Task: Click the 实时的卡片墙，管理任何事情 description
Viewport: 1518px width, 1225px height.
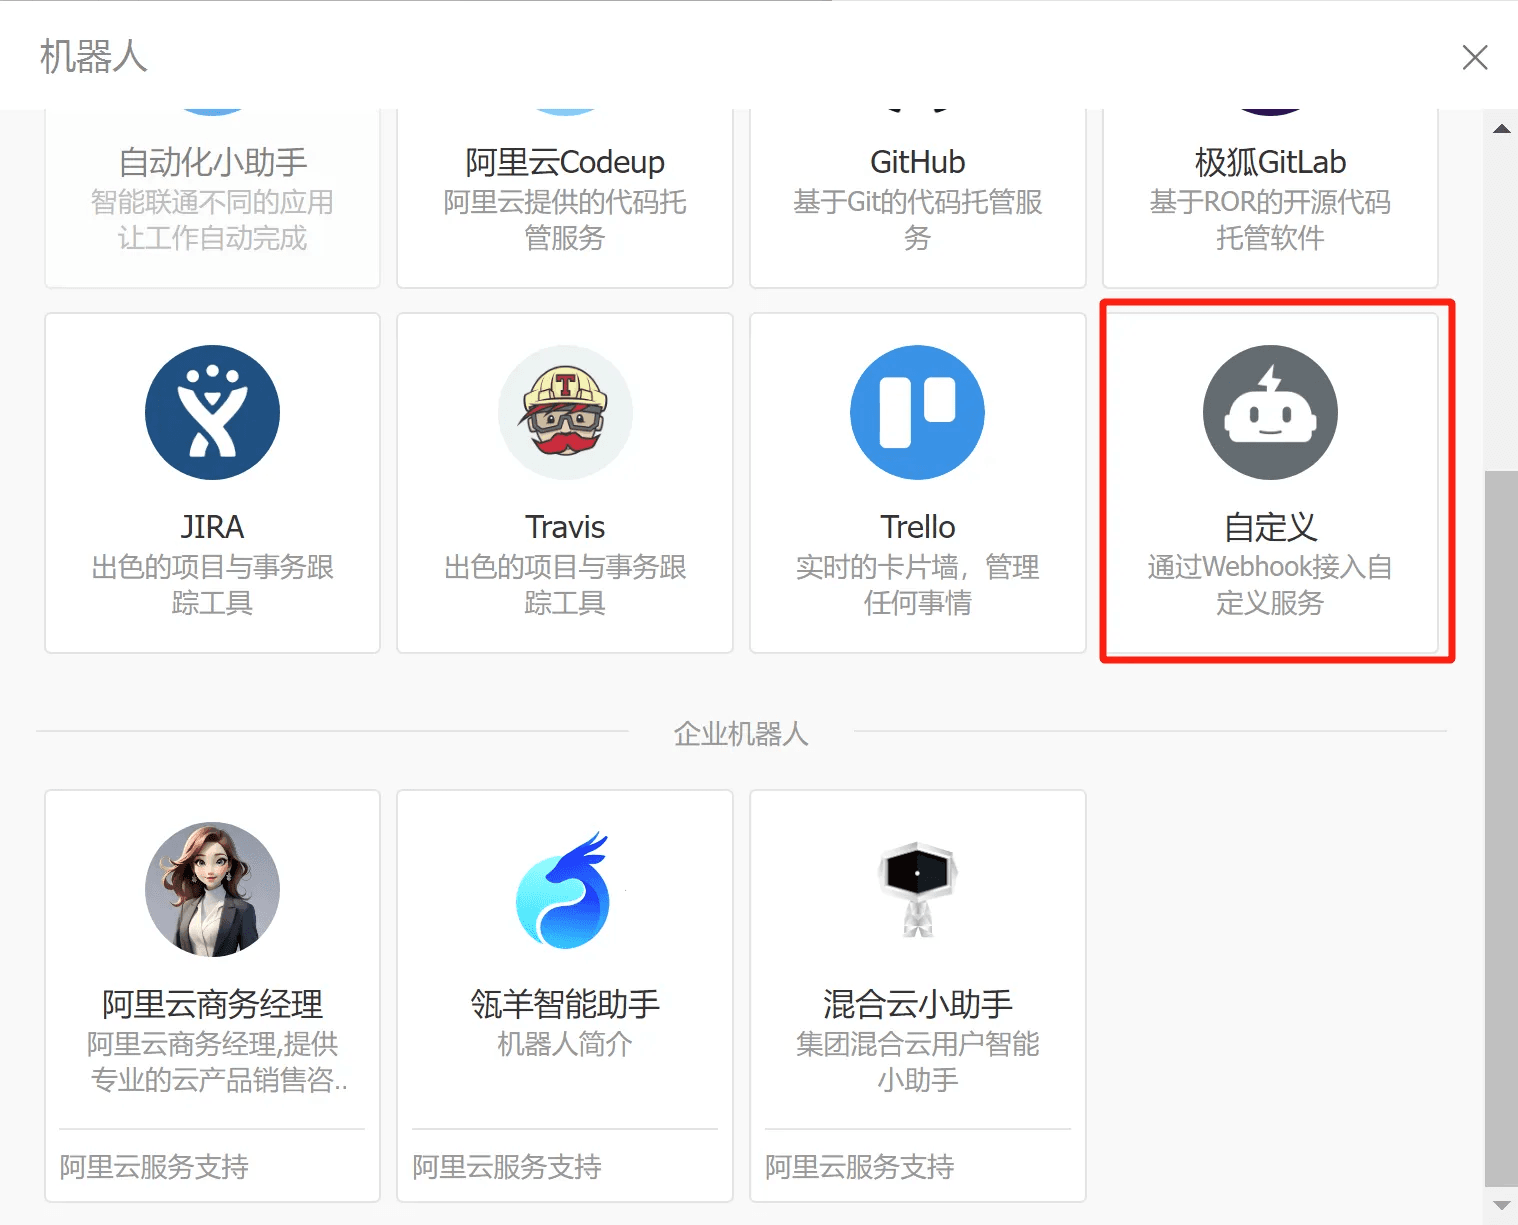Action: pyautogui.click(x=917, y=585)
